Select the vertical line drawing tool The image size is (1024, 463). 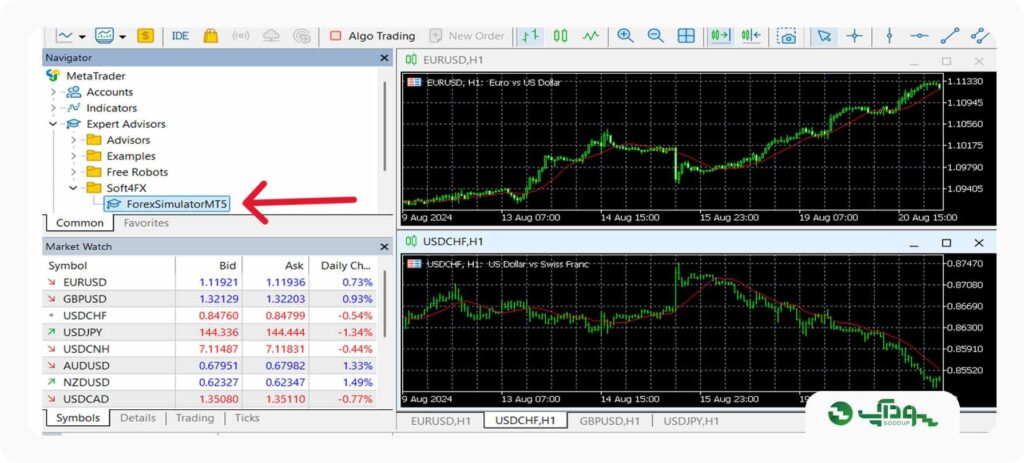[889, 36]
